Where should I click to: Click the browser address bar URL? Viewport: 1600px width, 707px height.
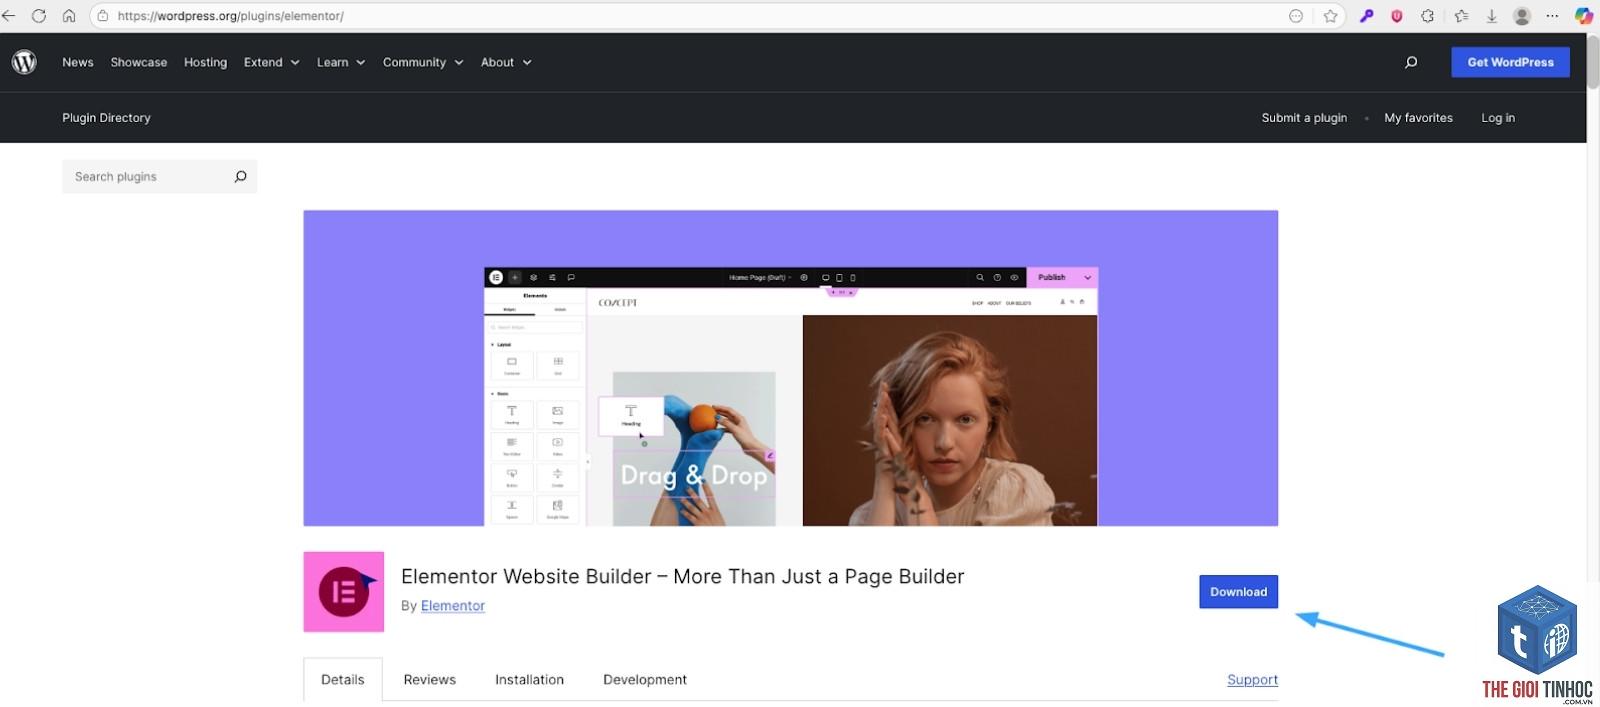230,16
